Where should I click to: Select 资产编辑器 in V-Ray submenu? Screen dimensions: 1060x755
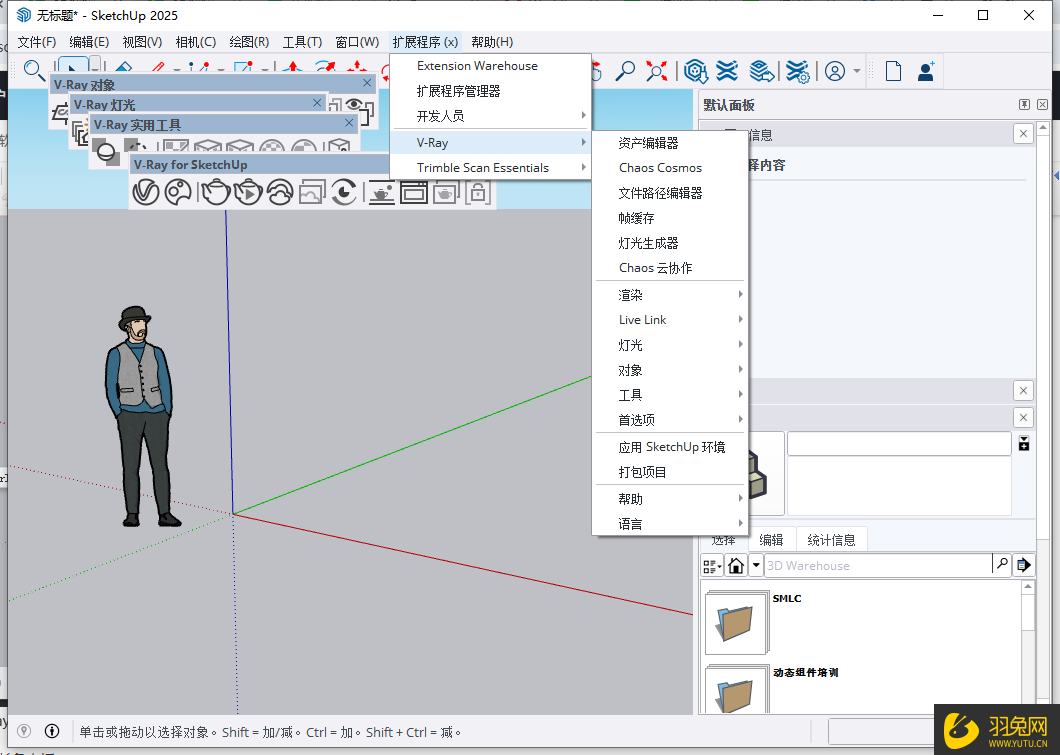pos(670,143)
